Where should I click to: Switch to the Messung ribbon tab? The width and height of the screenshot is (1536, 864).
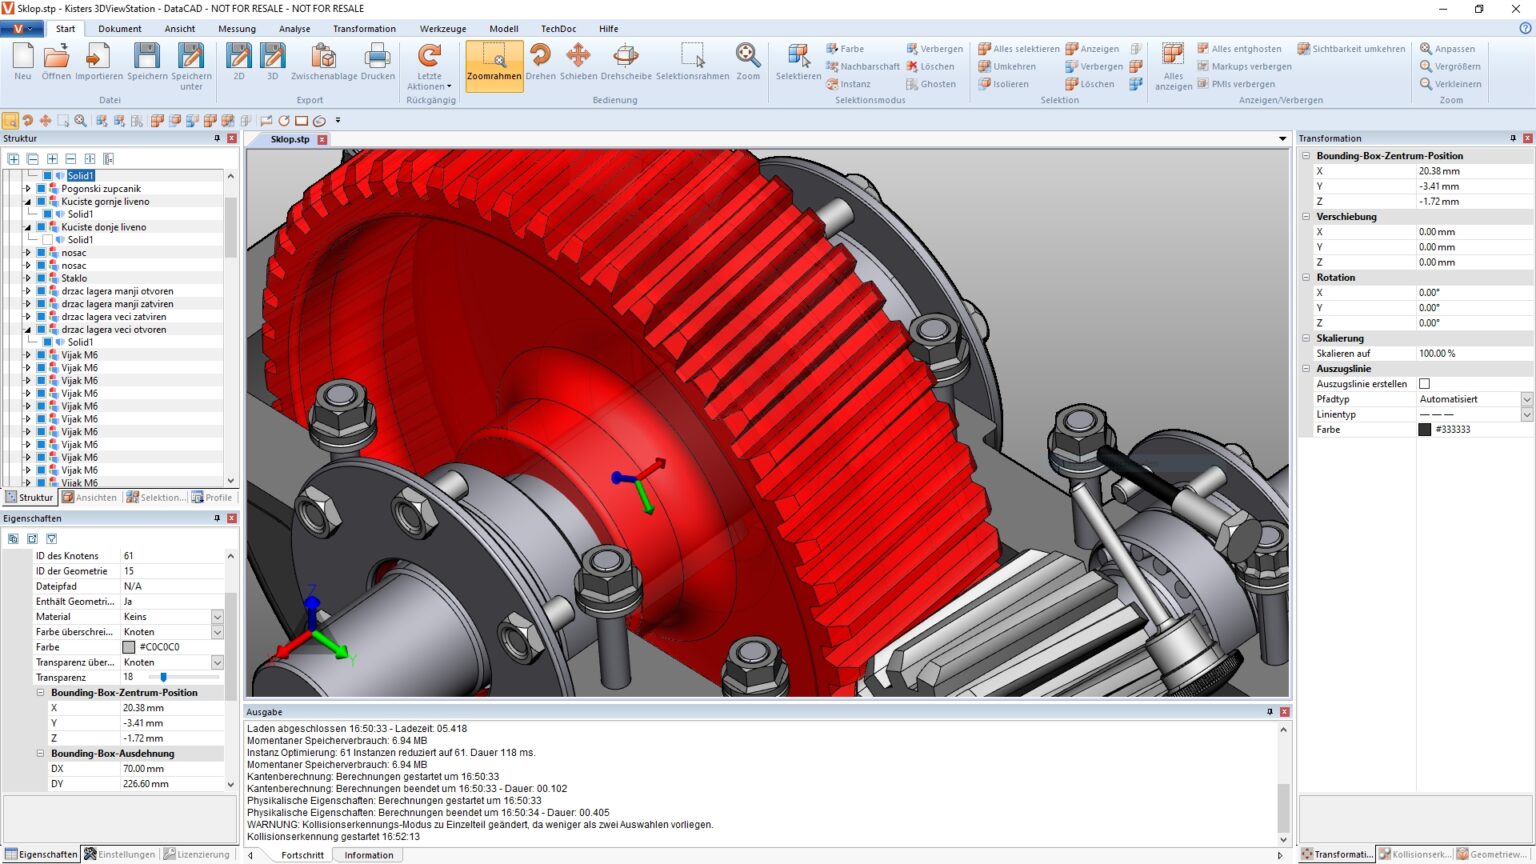(236, 28)
